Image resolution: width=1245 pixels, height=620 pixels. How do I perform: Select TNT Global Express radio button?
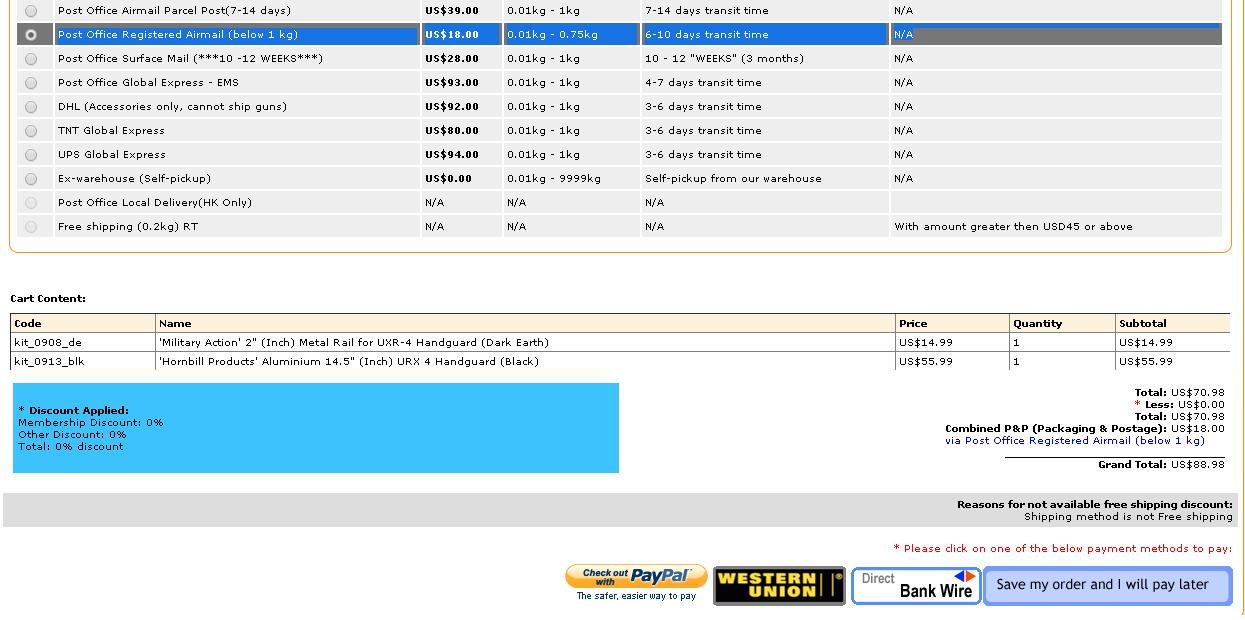click(x=31, y=131)
